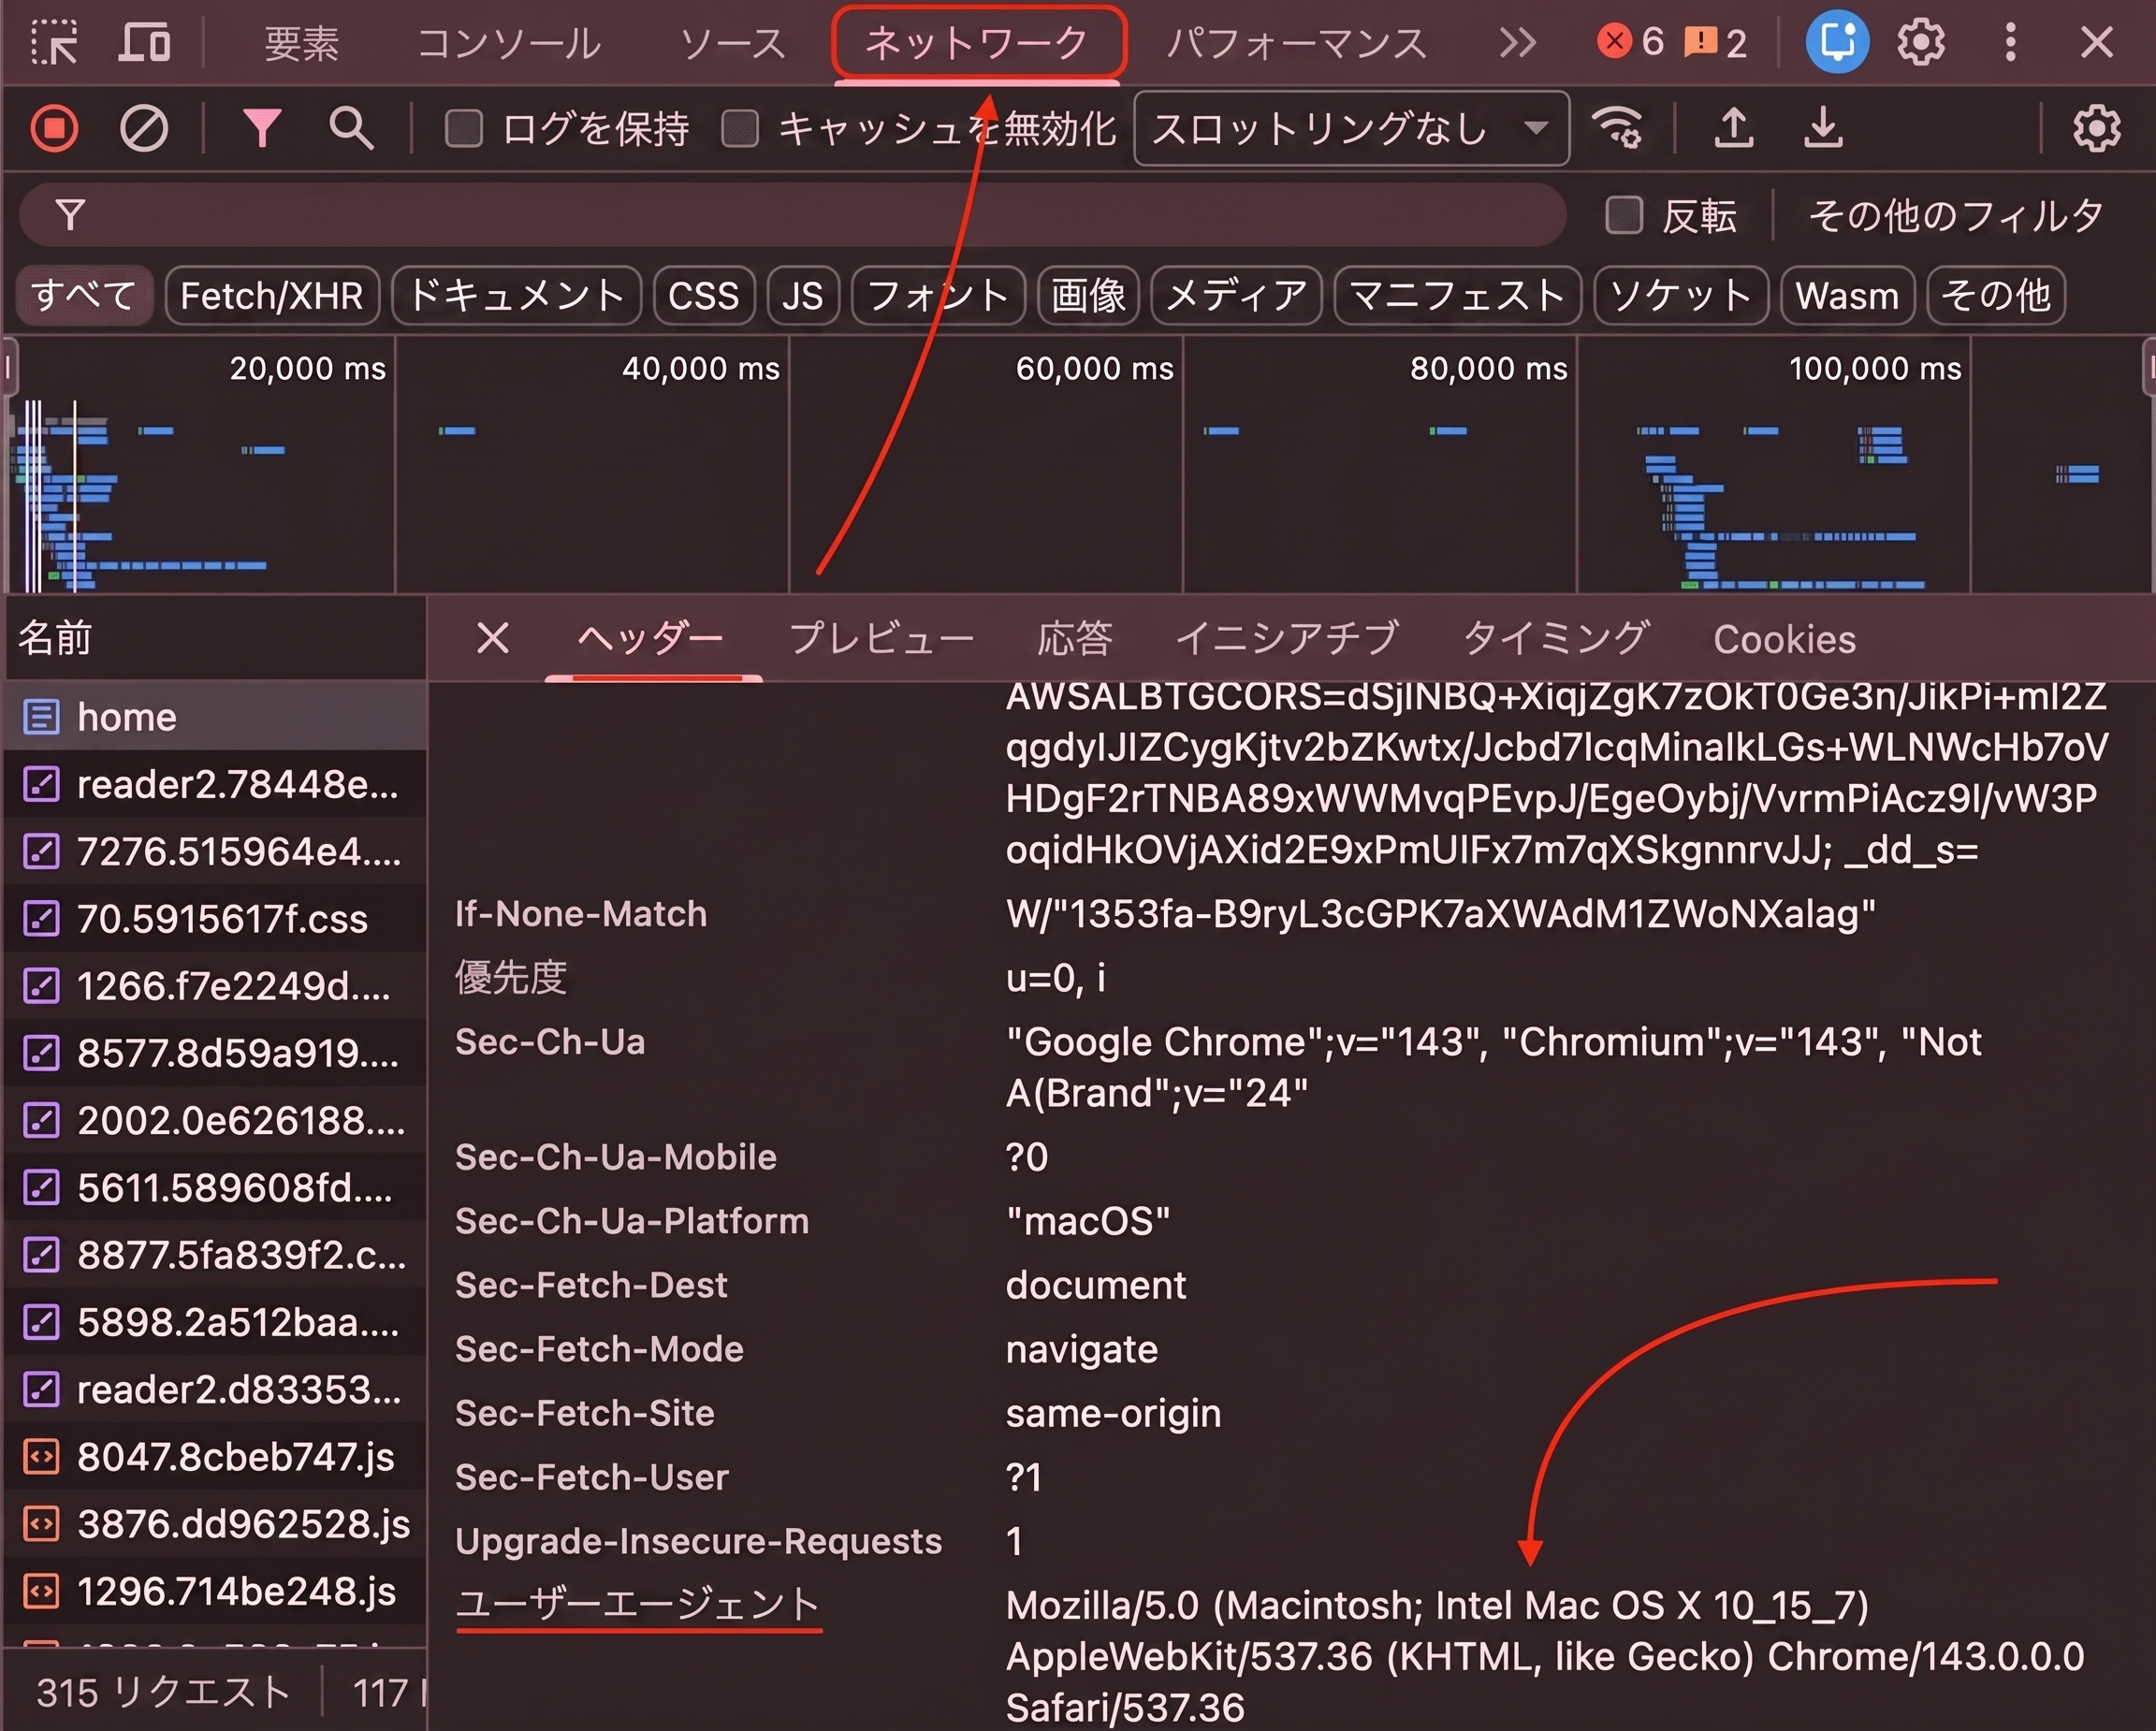The width and height of the screenshot is (2156, 1731).
Task: Open DevTools settings gear in top bar
Action: [x=1921, y=43]
